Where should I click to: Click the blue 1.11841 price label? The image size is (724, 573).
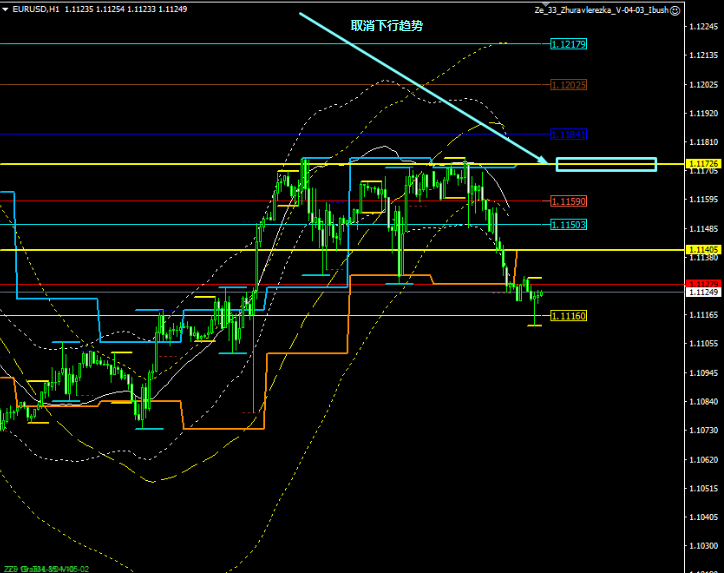(x=568, y=134)
